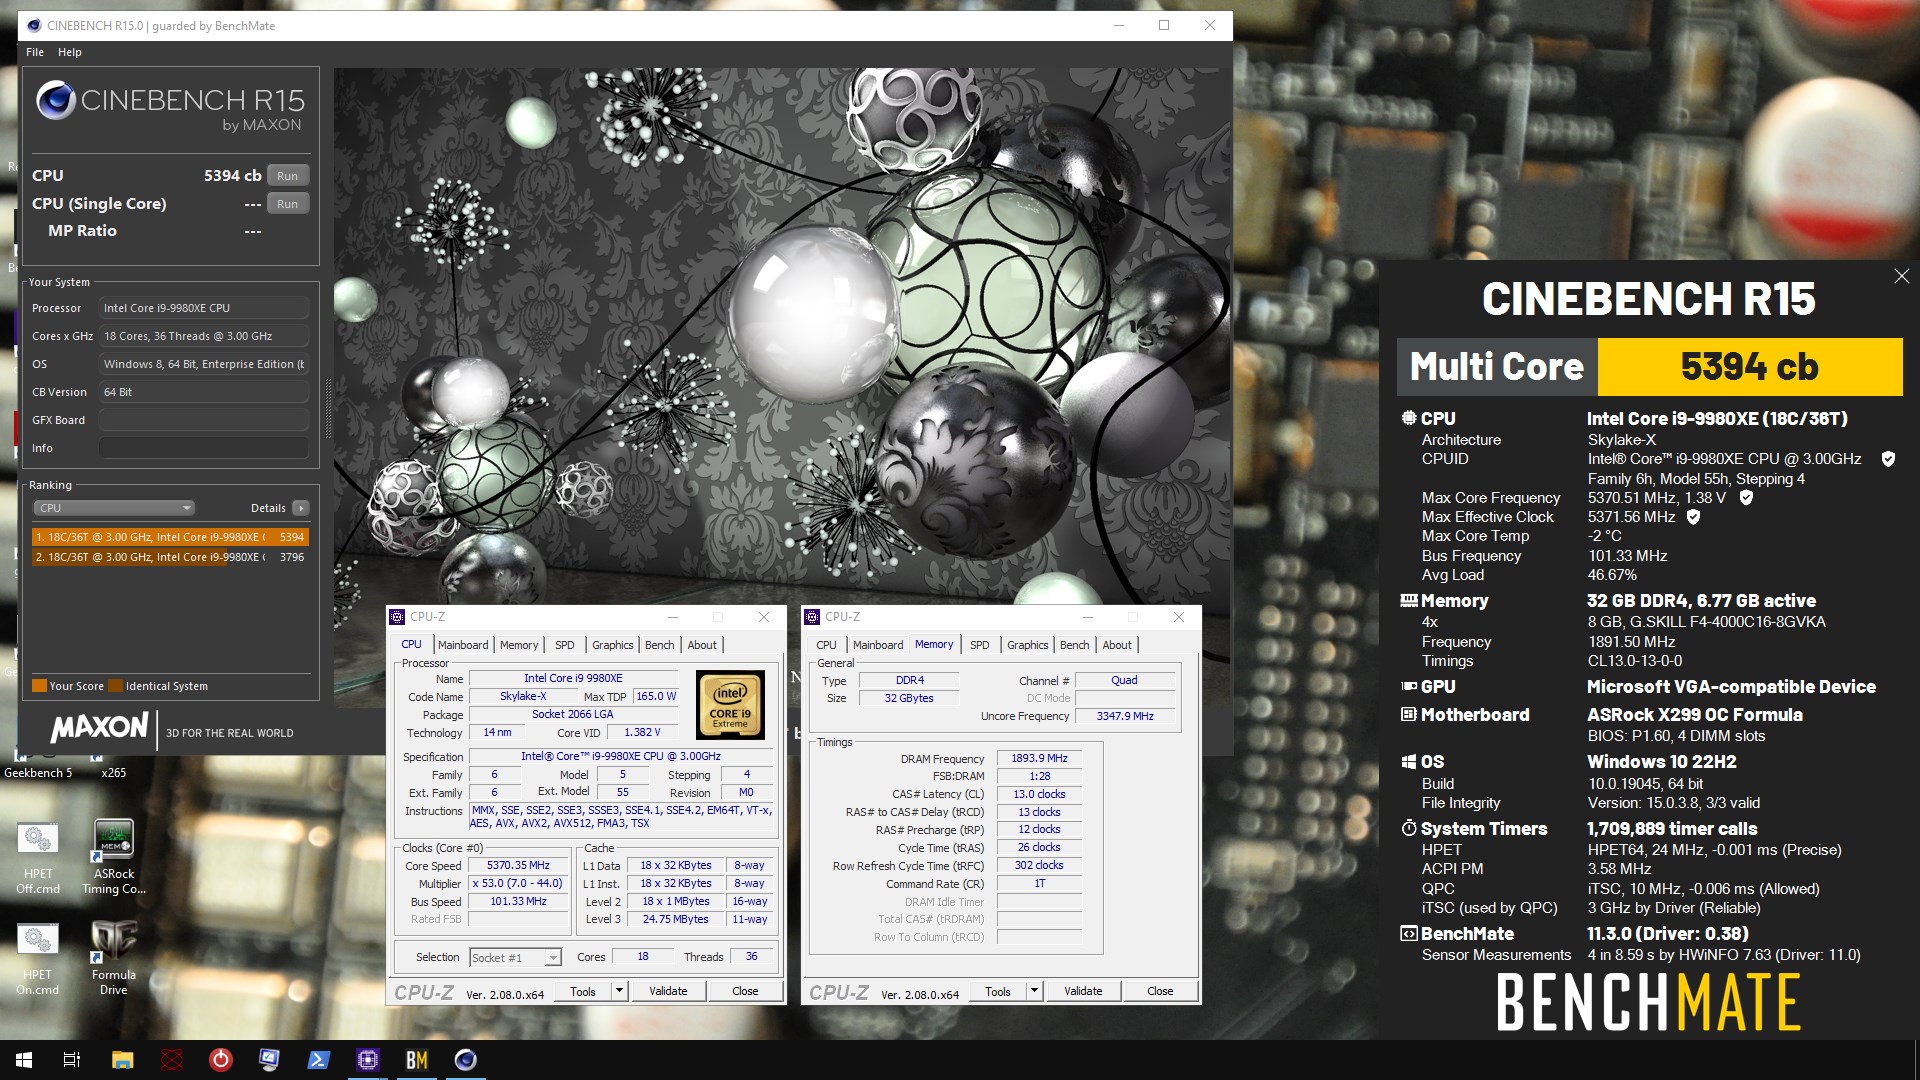Select ranking entry scoring 5394
The height and width of the screenshot is (1080, 1920).
click(170, 537)
